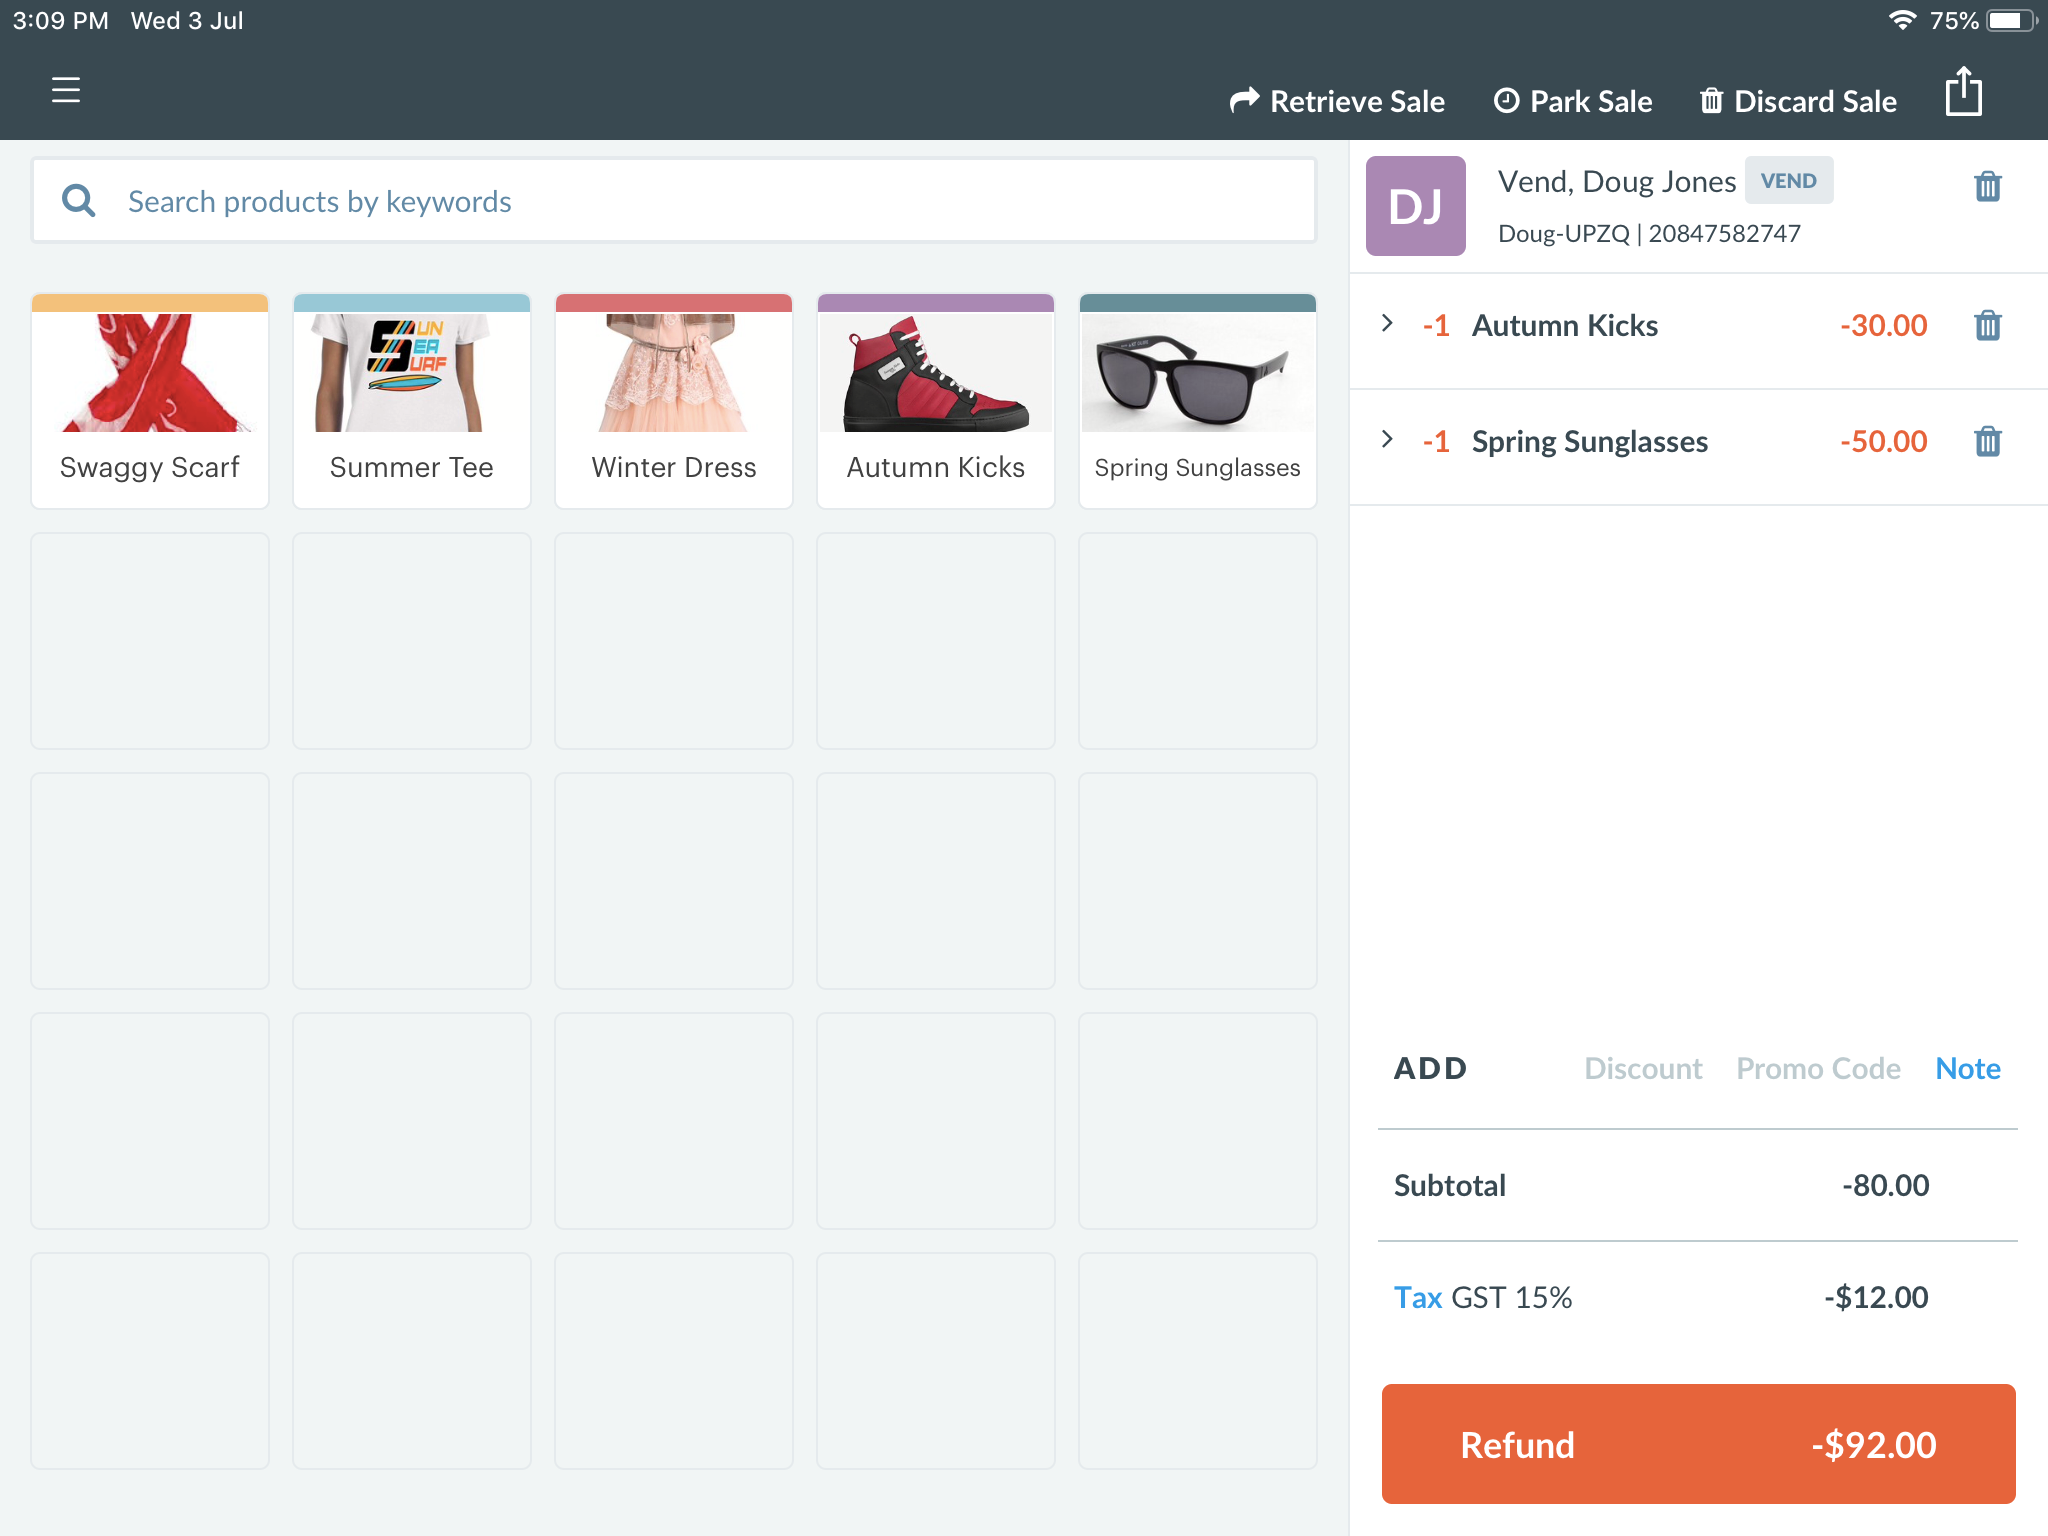Delete Spring Sunglasses line item

click(1987, 441)
